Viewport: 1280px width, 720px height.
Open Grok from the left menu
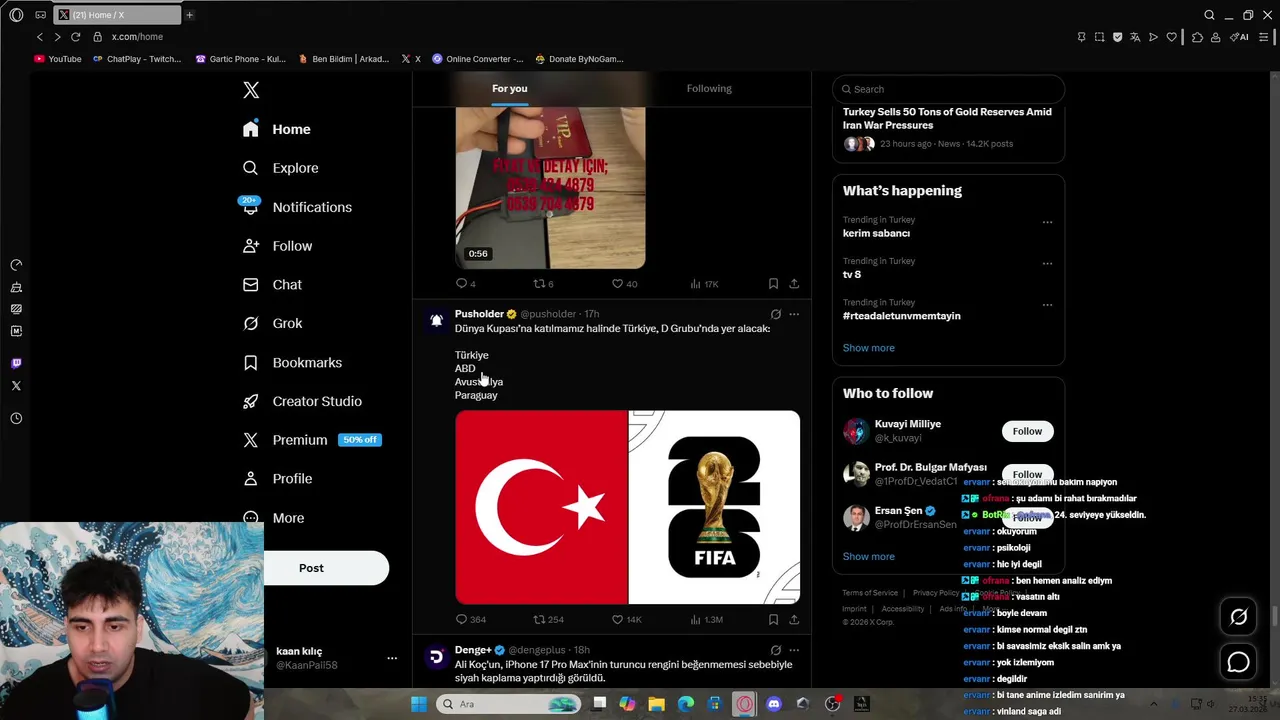pos(273,323)
